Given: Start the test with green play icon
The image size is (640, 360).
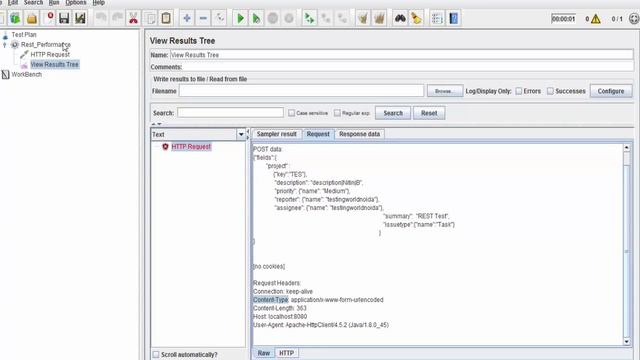Looking at the screenshot, I should pos(240,18).
